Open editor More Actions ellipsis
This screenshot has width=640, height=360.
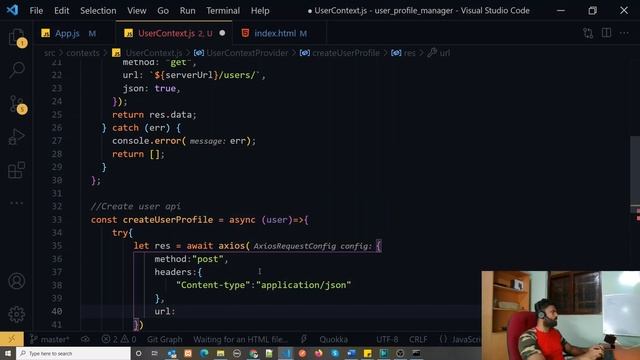point(624,33)
